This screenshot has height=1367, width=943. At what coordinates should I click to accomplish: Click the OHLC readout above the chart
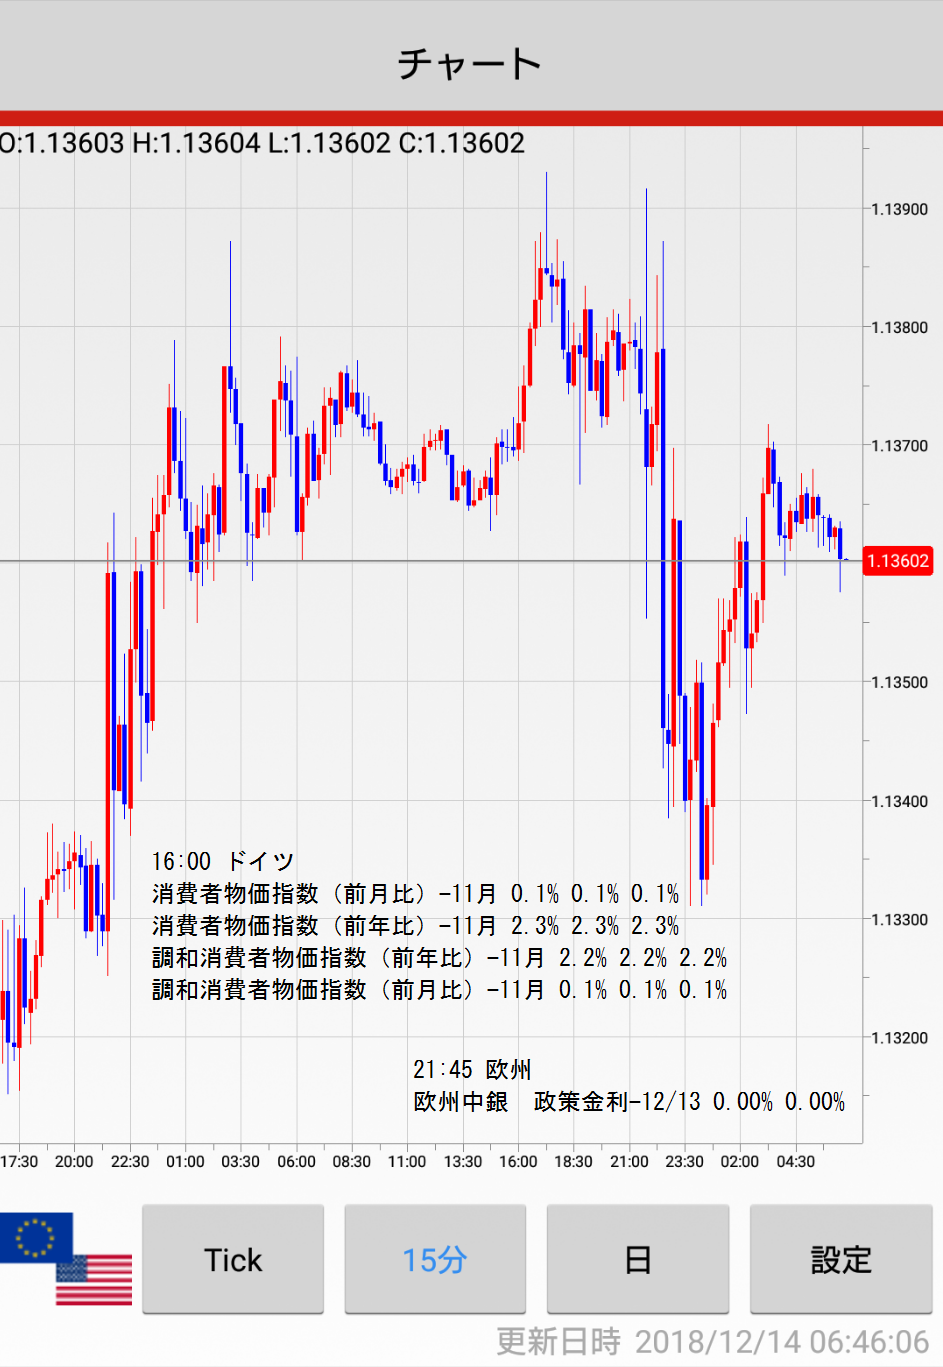tap(263, 143)
